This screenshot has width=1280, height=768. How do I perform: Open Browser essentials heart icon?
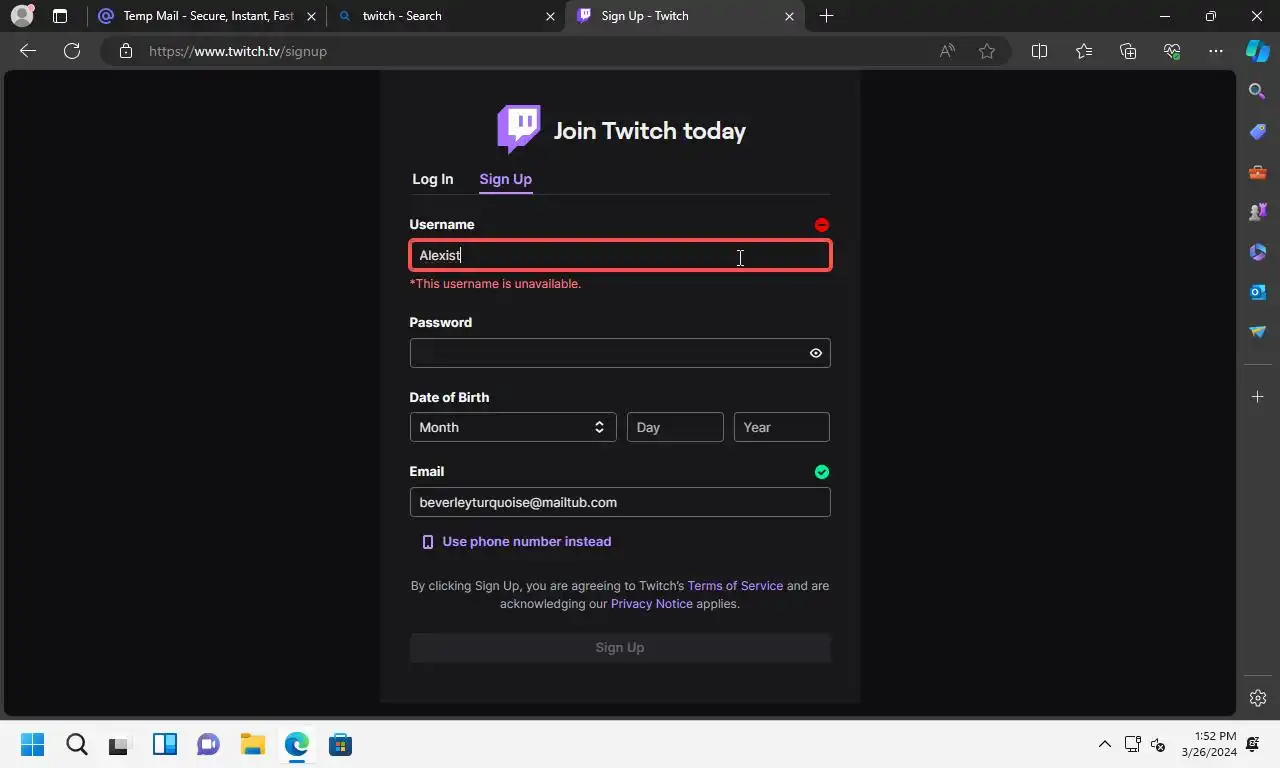click(x=1172, y=51)
